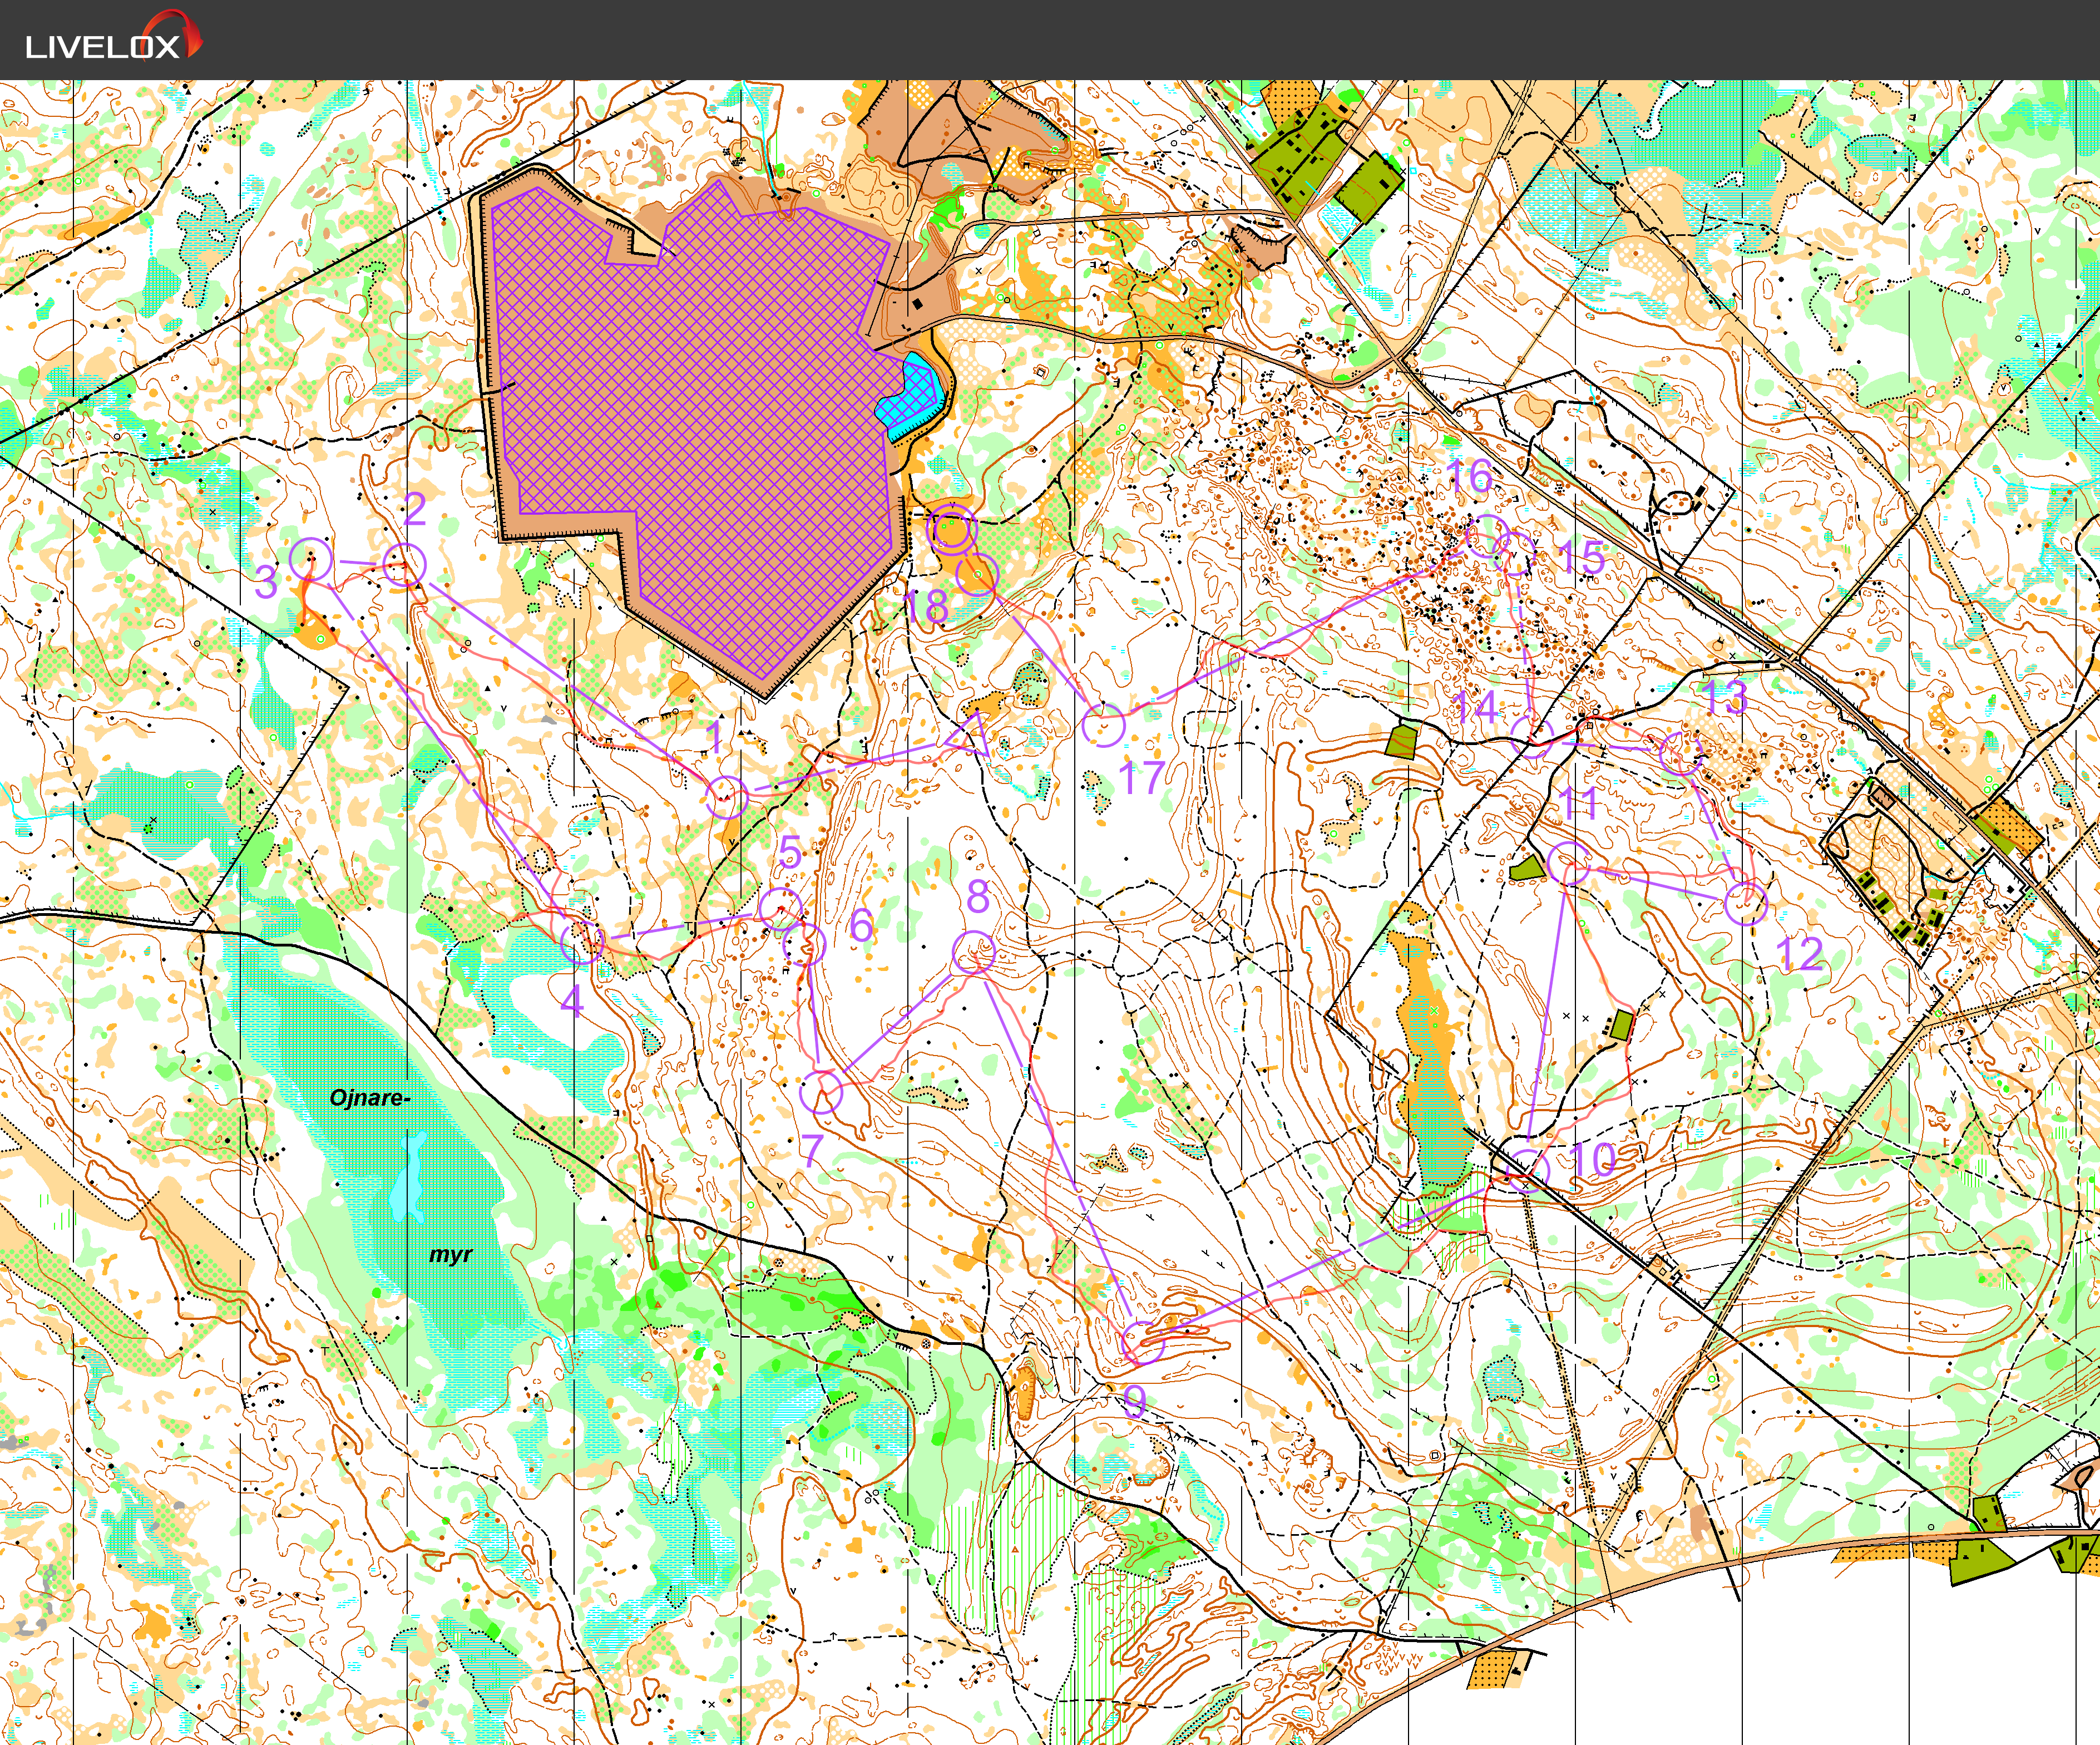Click the Ojnare- map label
The image size is (2100, 1745).
pos(370,1098)
